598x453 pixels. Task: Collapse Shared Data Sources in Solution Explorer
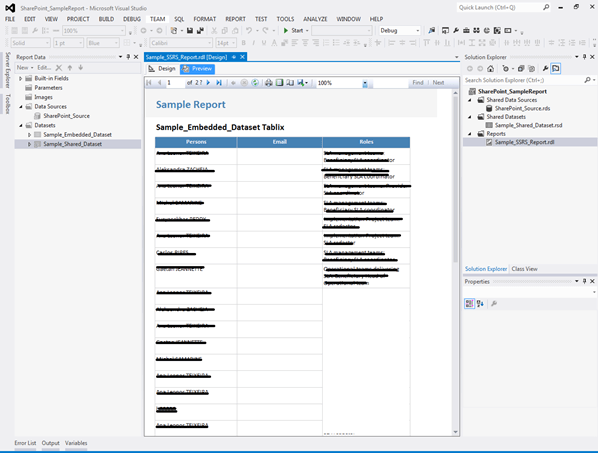pyautogui.click(x=470, y=100)
